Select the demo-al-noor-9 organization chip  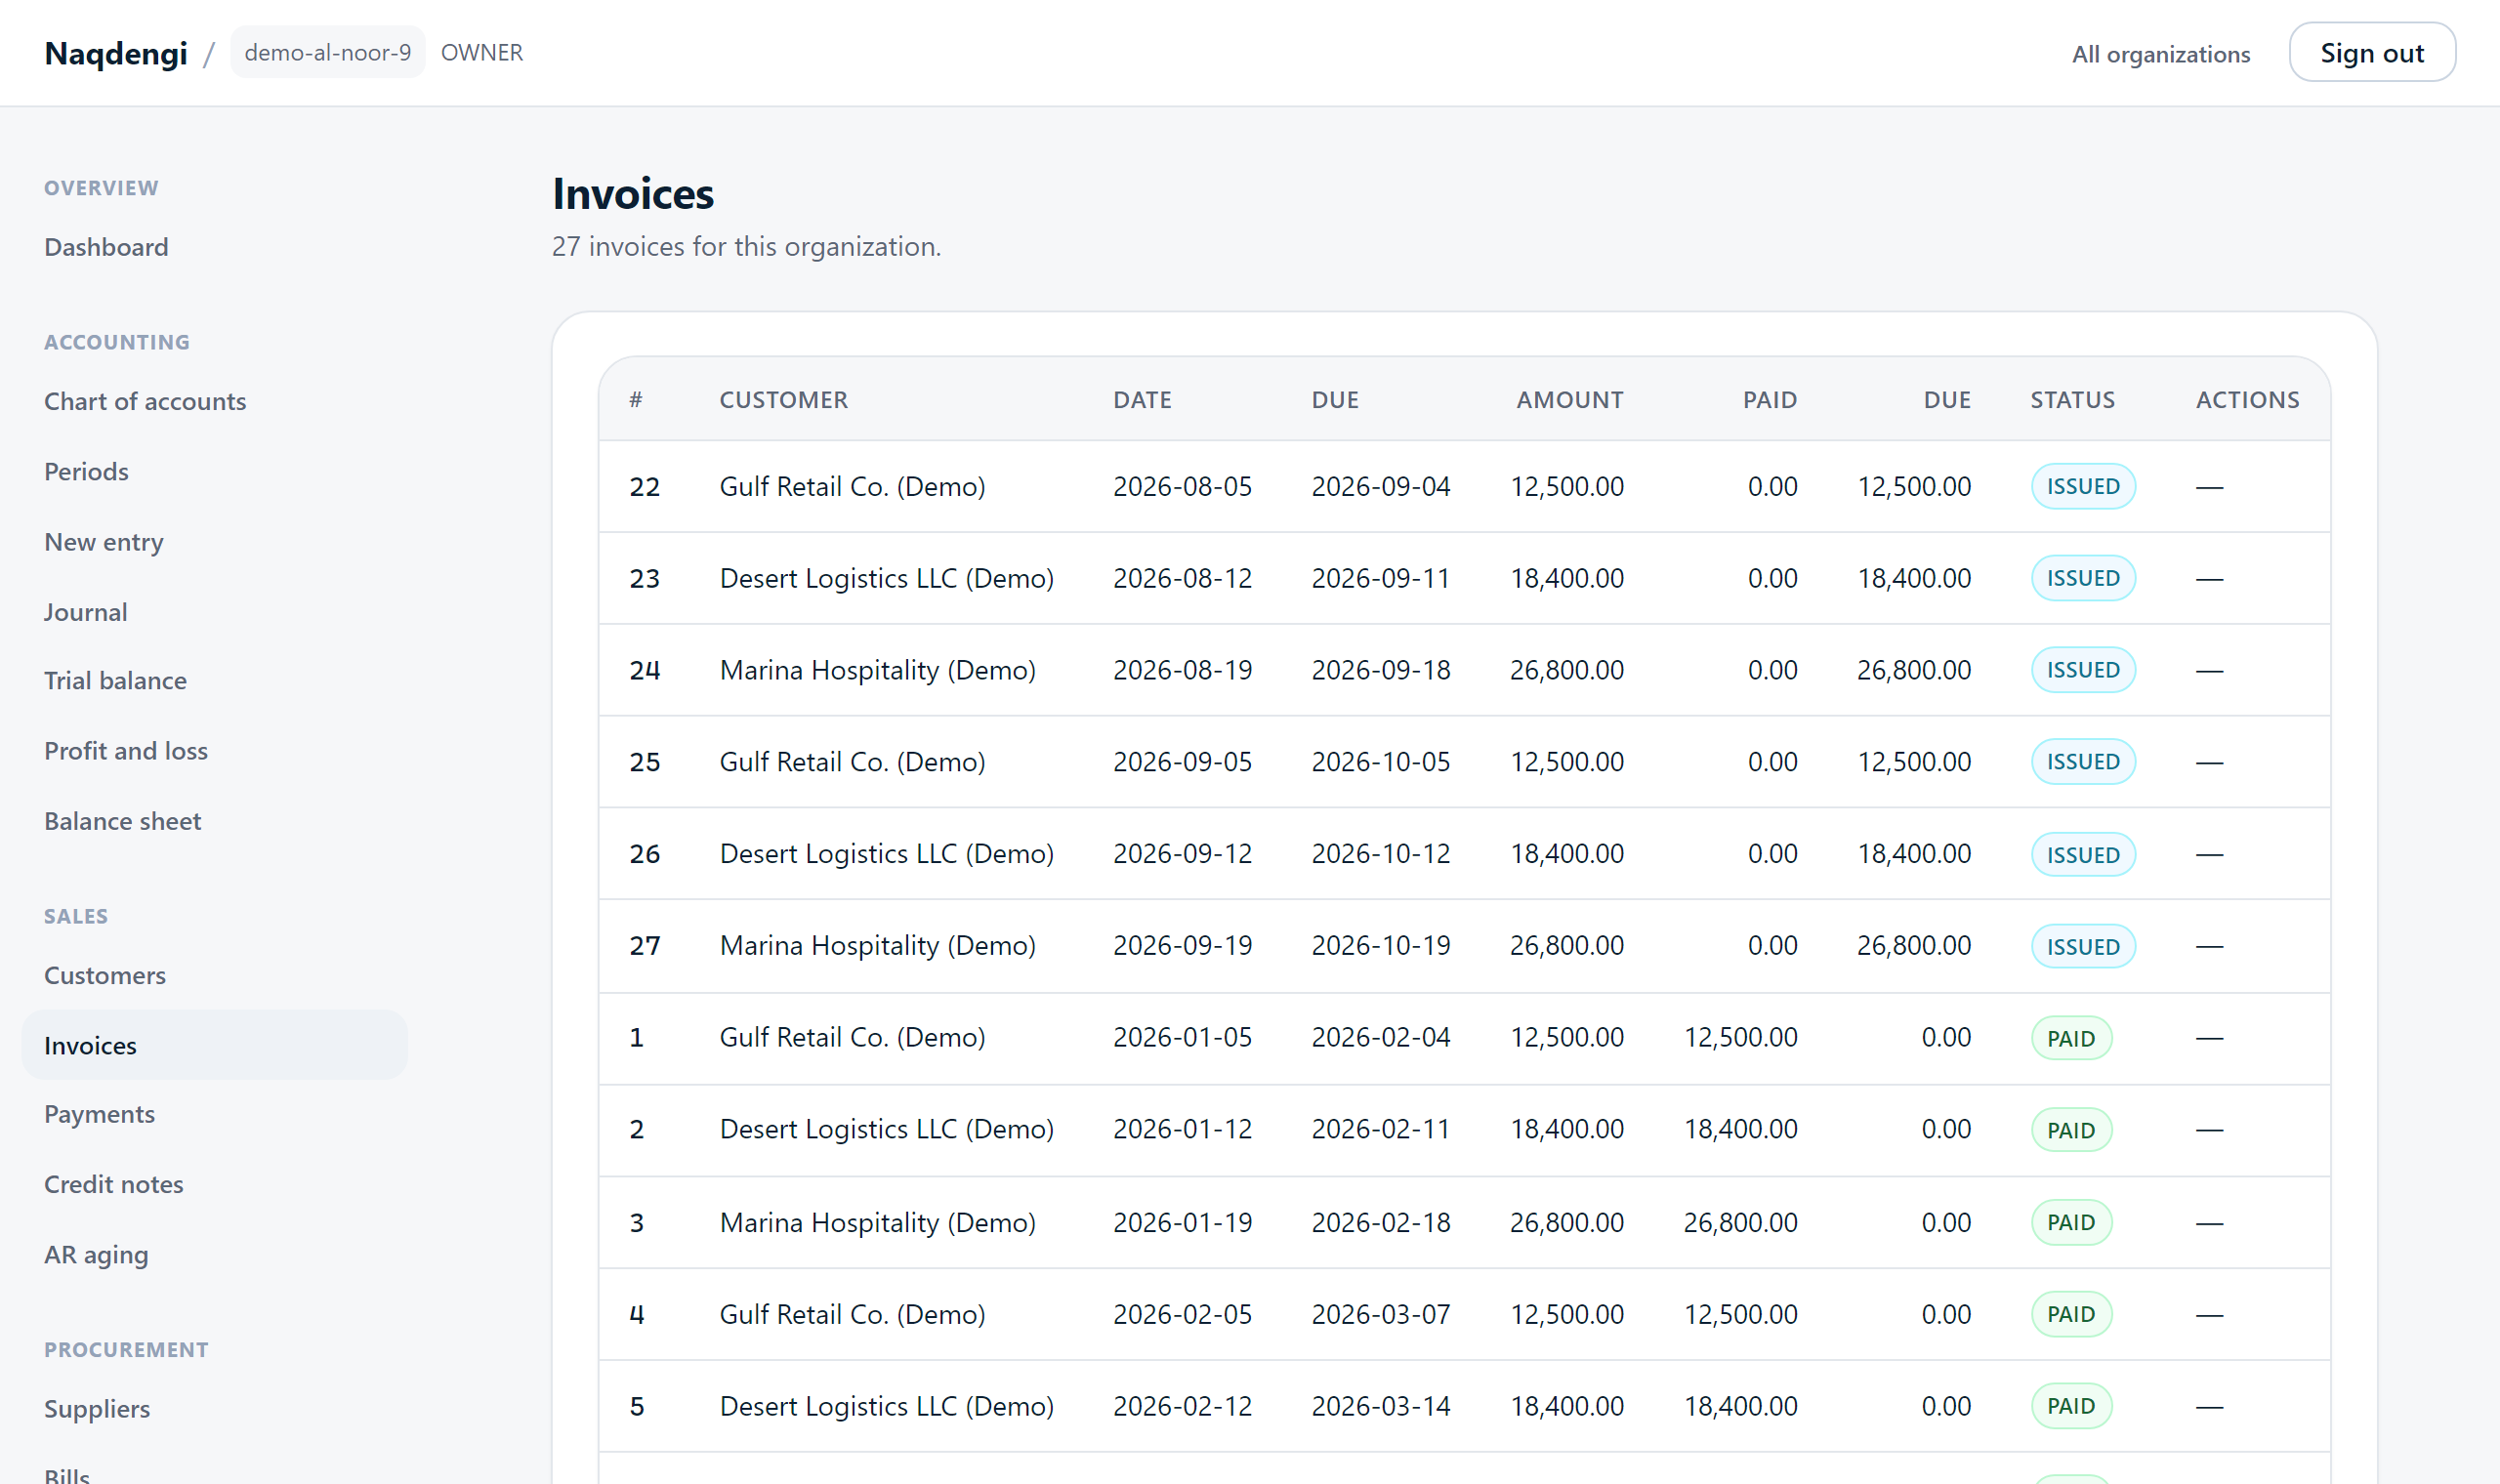click(327, 52)
